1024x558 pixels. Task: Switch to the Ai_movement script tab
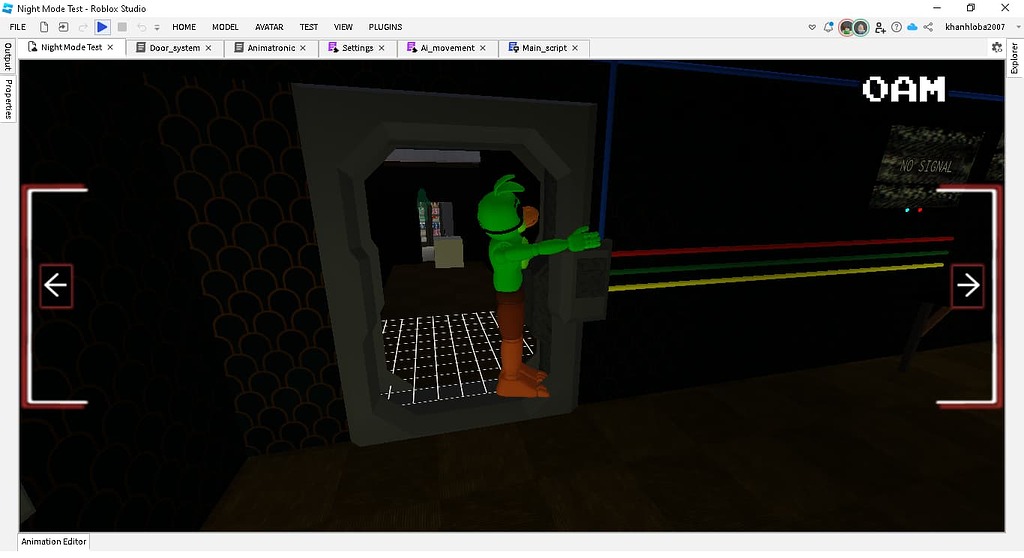pos(447,48)
